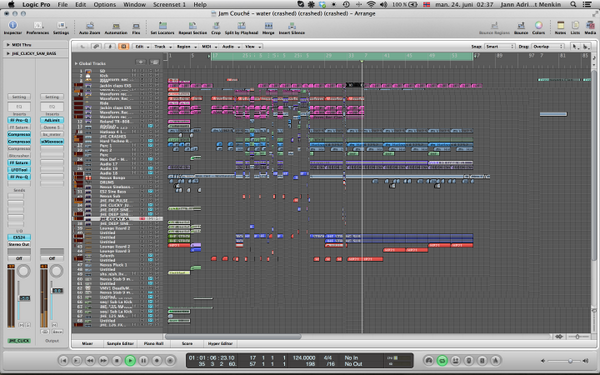Open the Audio local menu dropdown
Screen dimensions: 600x375
click(231, 47)
